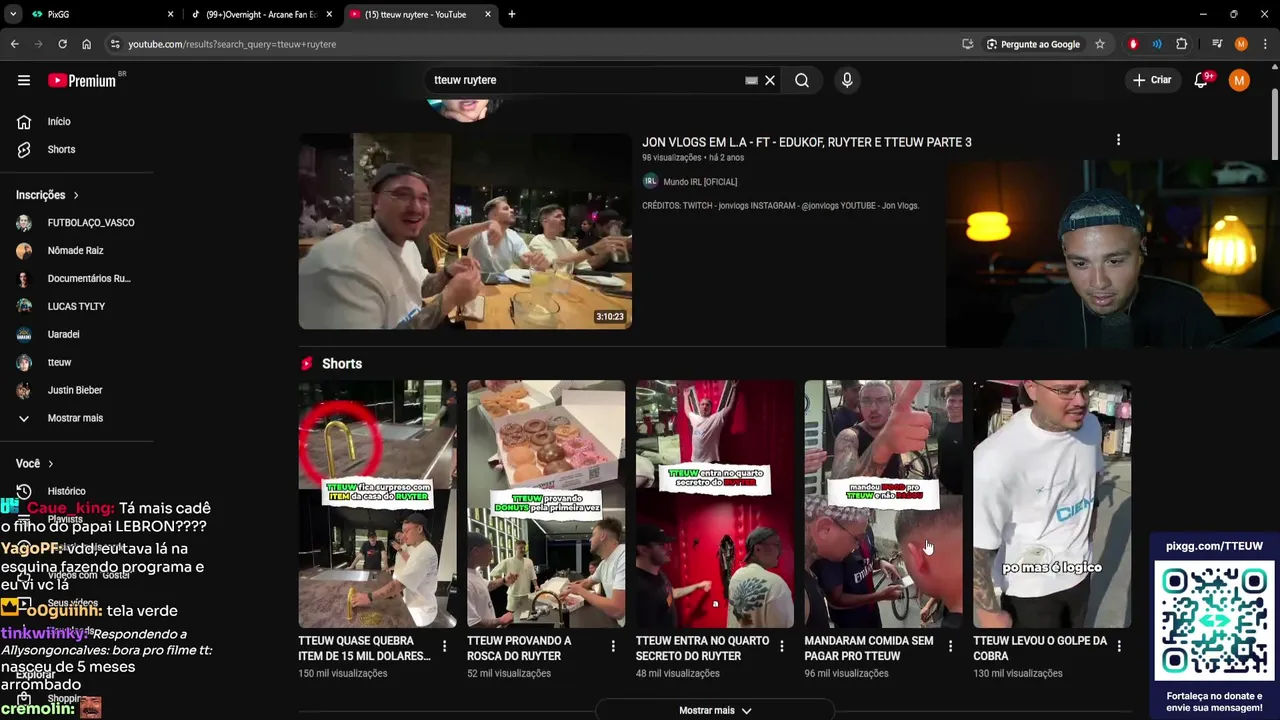Image resolution: width=1280 pixels, height=720 pixels.
Task: Click the browser address bar URL
Action: (232, 44)
